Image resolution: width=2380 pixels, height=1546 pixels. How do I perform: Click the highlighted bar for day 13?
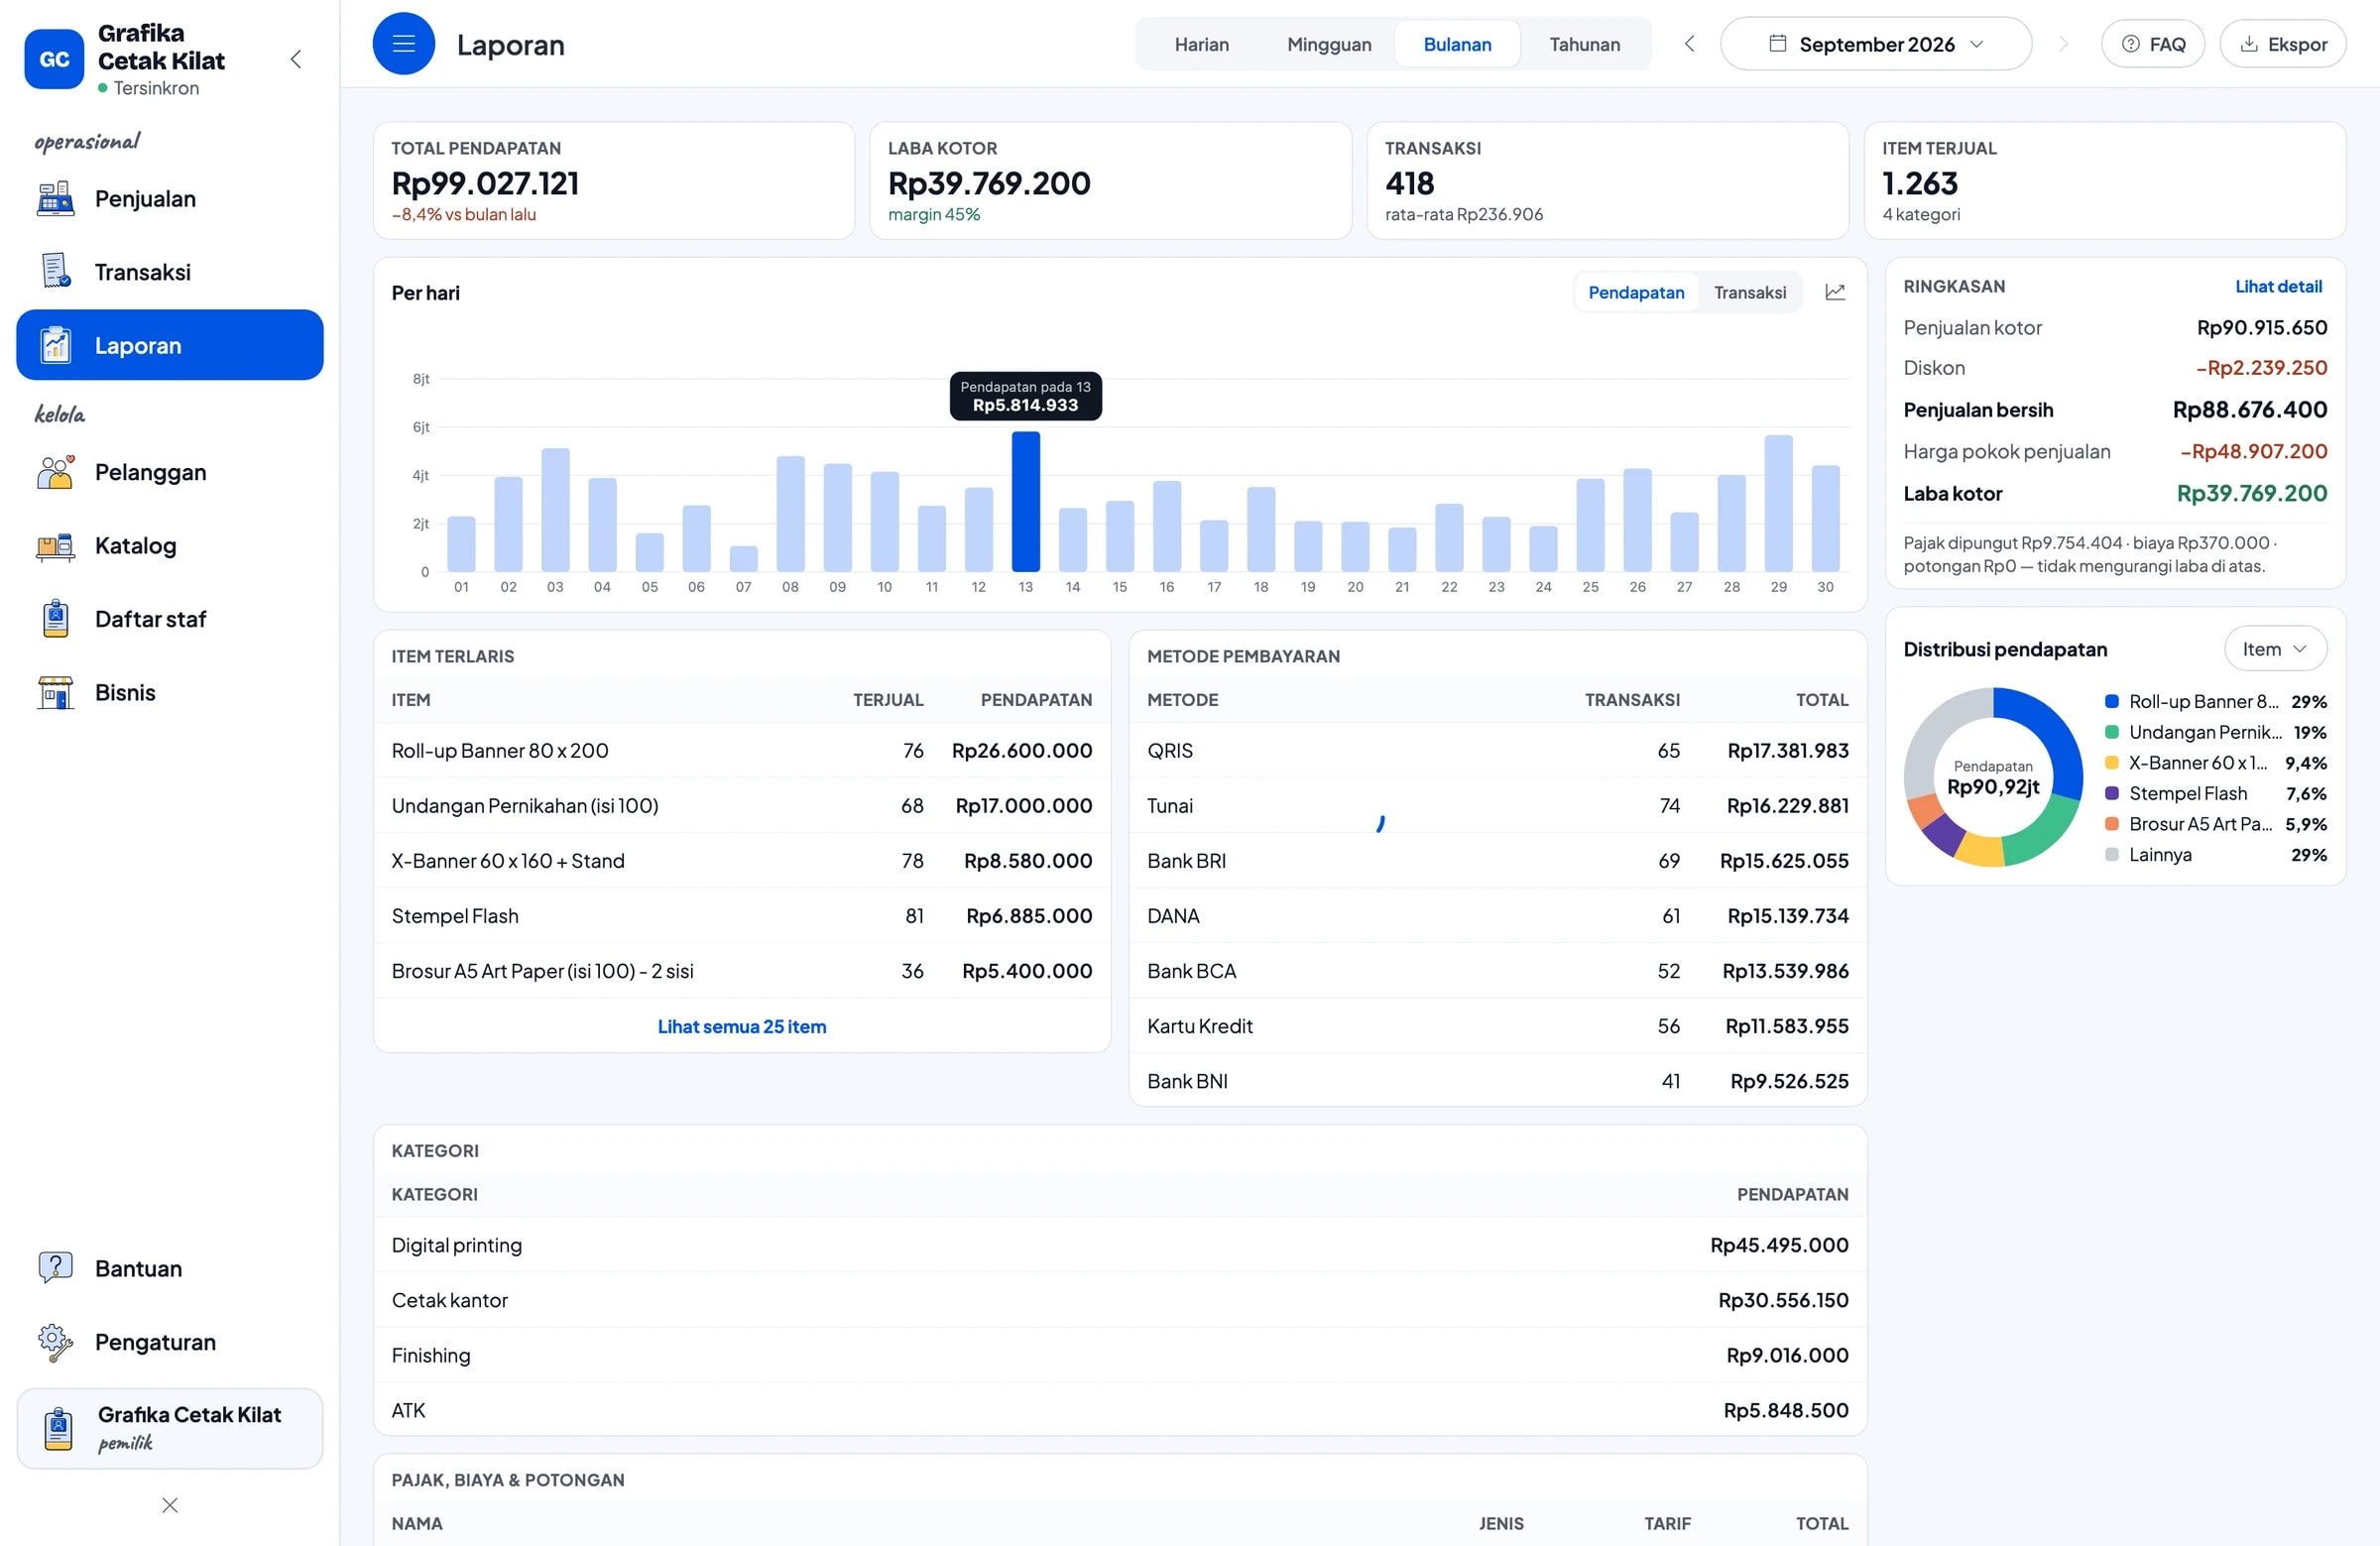pos(1025,501)
